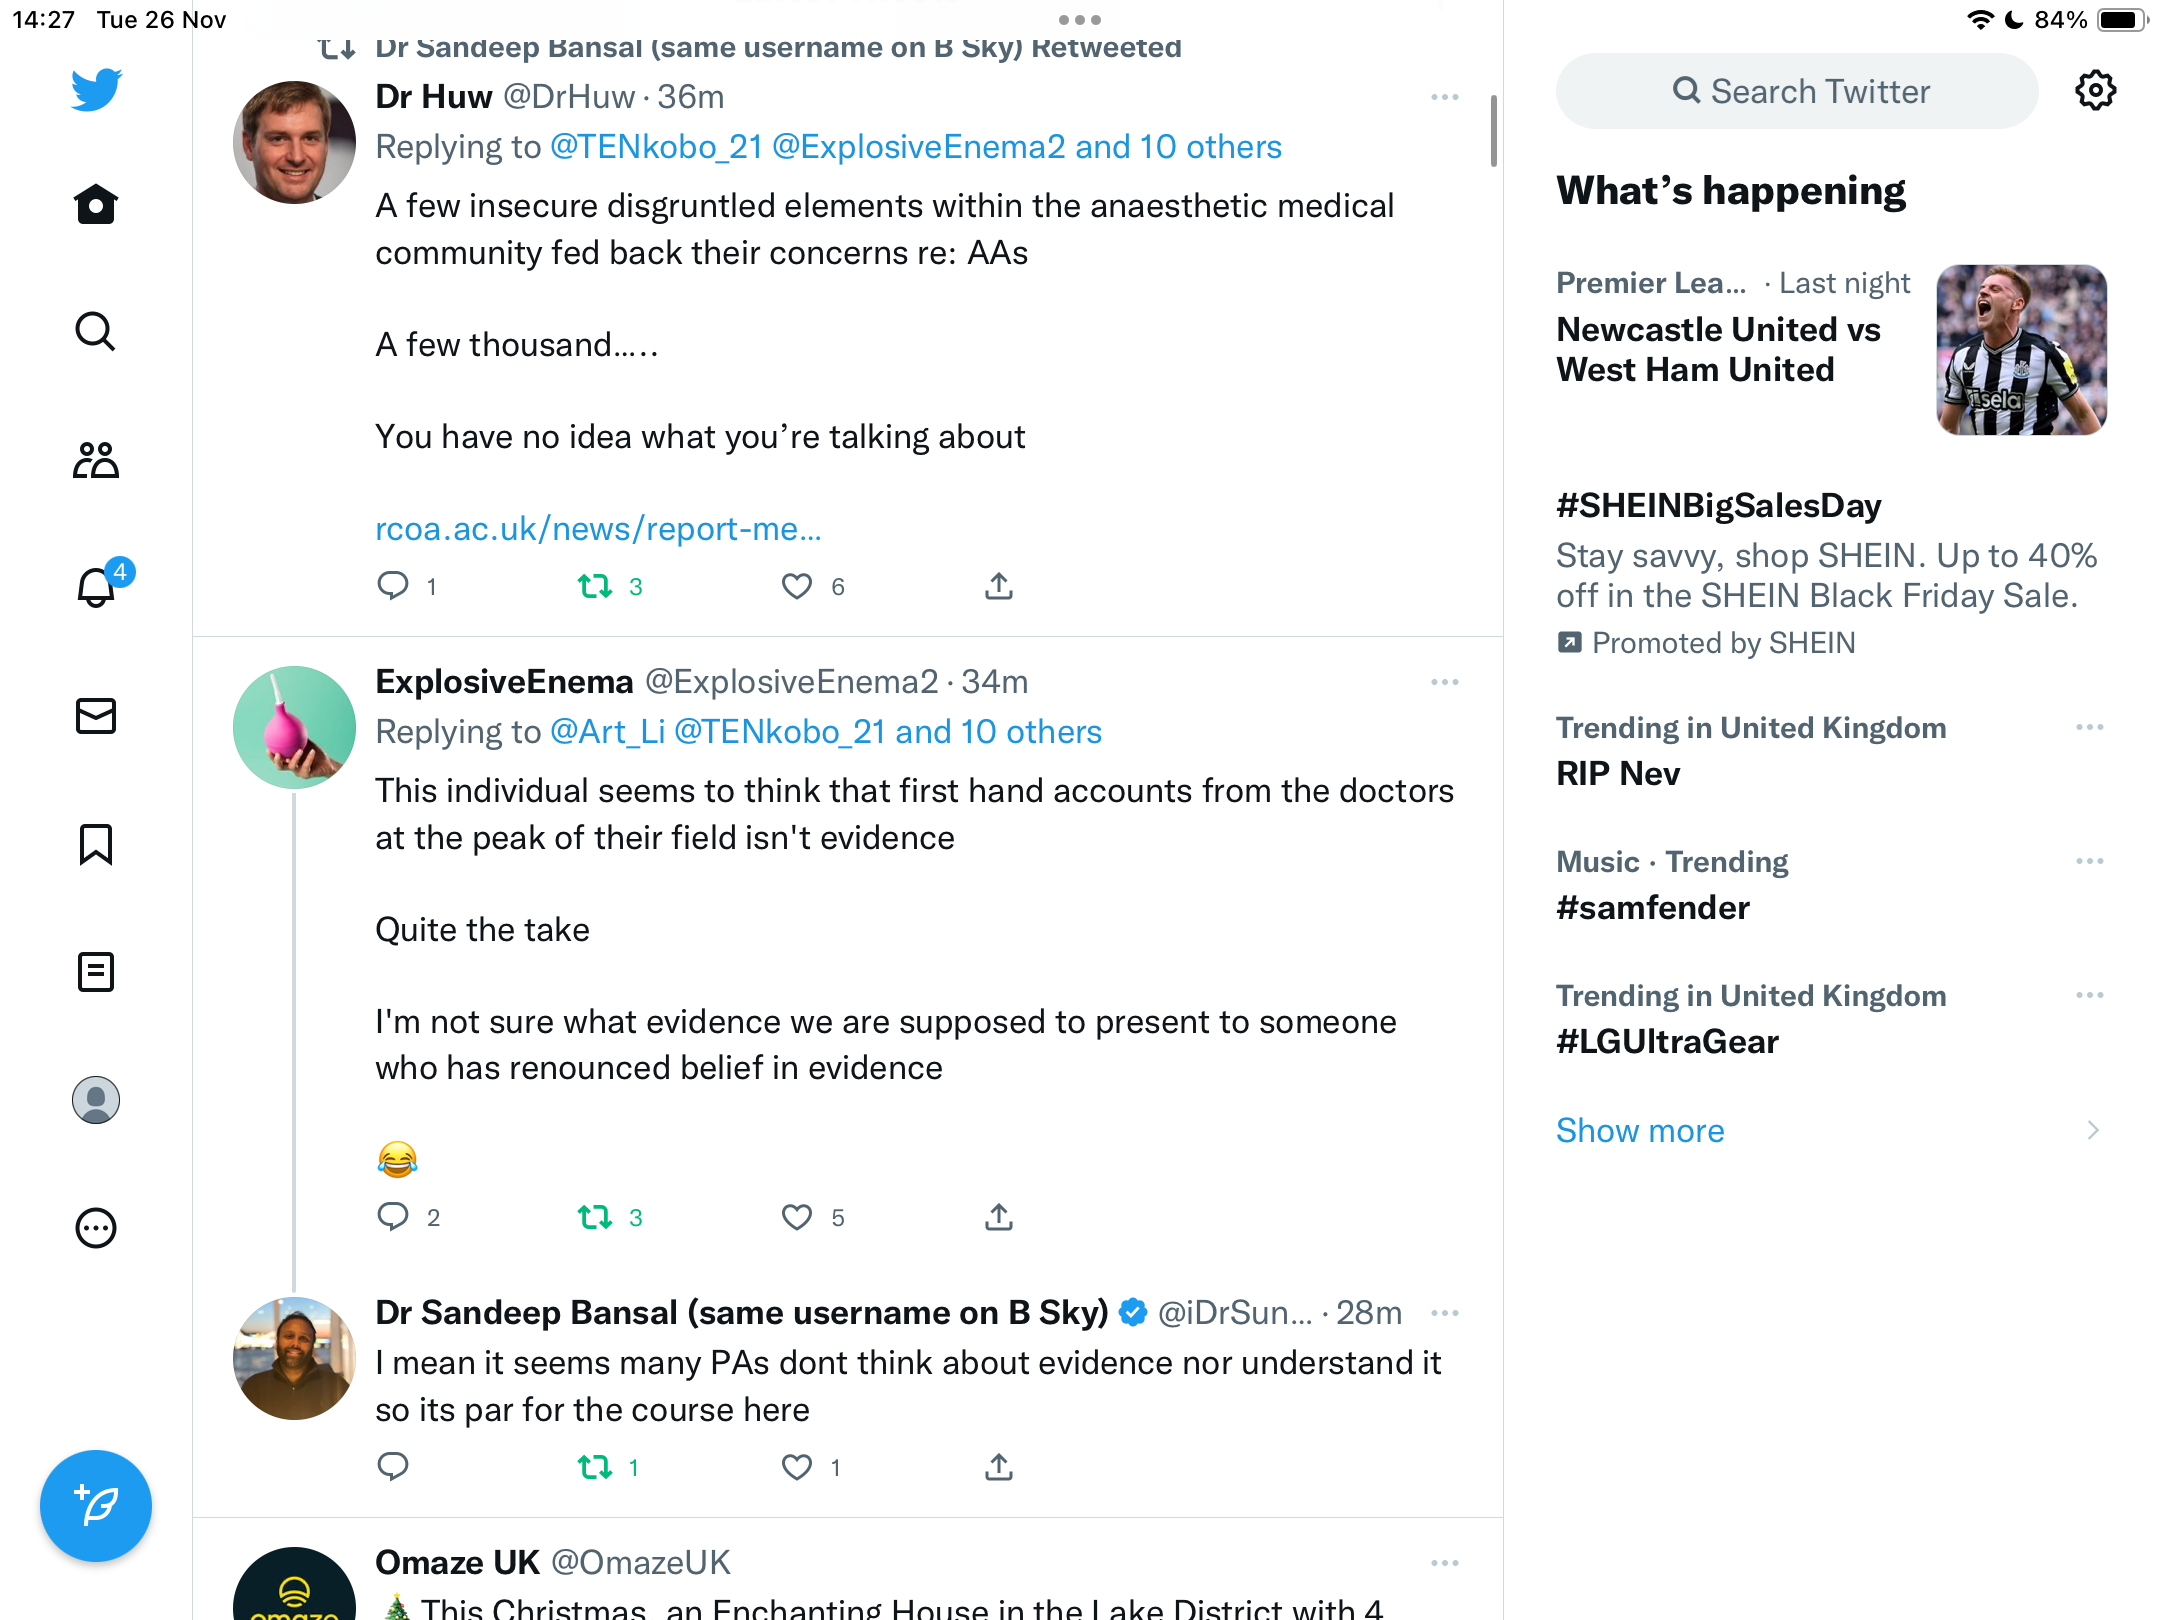Open the rcoa.ac.uk news report link
Viewport: 2160px width, 1620px height.
point(598,528)
